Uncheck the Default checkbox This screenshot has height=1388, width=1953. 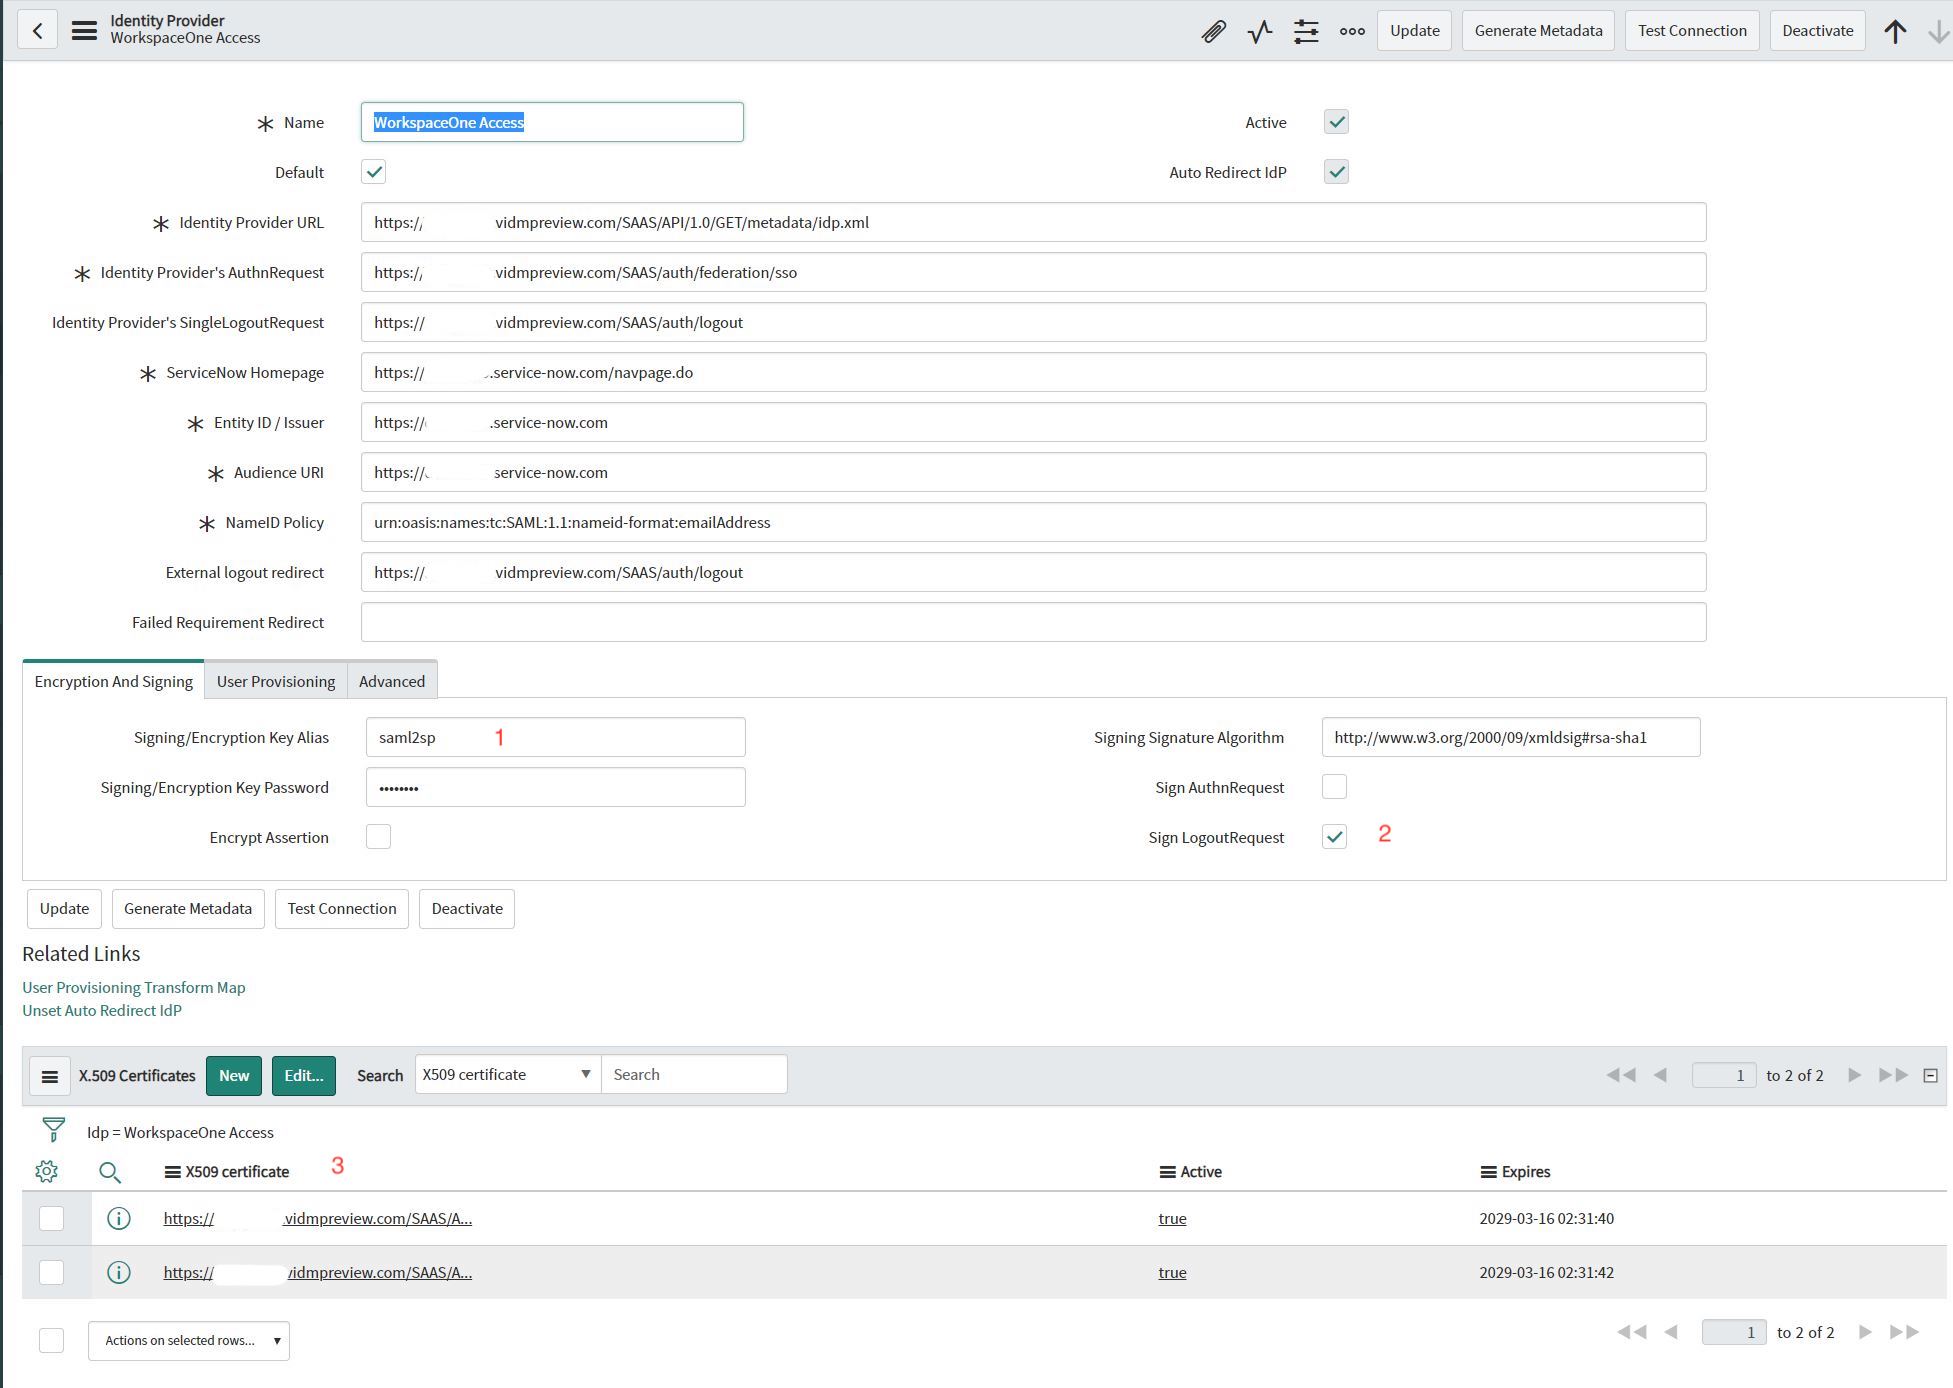click(x=374, y=172)
